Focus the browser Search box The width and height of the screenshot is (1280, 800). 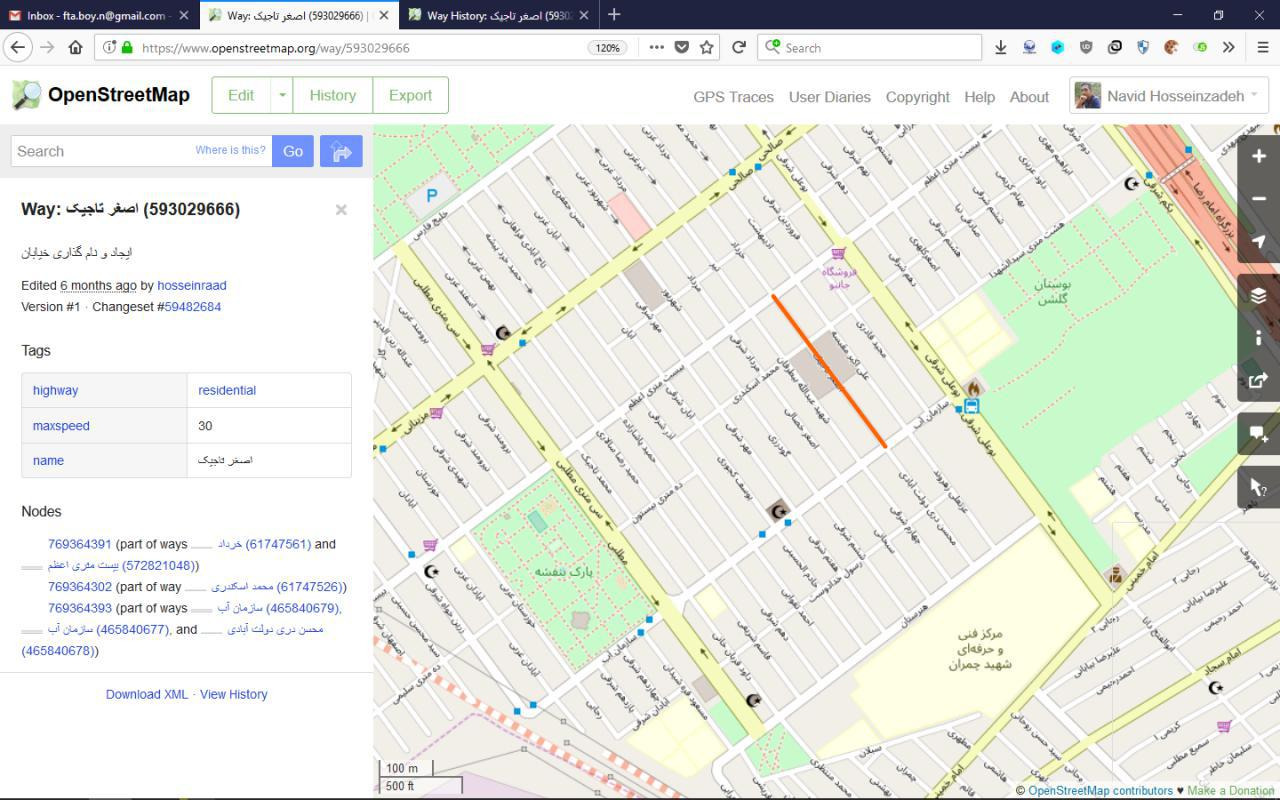coord(870,47)
